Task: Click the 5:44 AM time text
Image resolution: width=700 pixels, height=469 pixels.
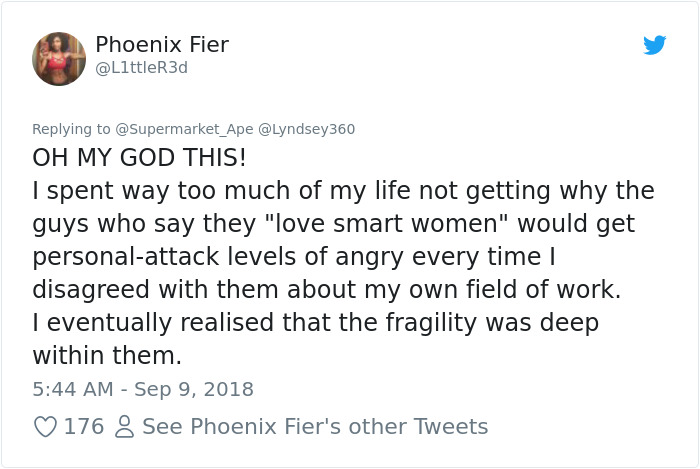Action: [x=71, y=389]
